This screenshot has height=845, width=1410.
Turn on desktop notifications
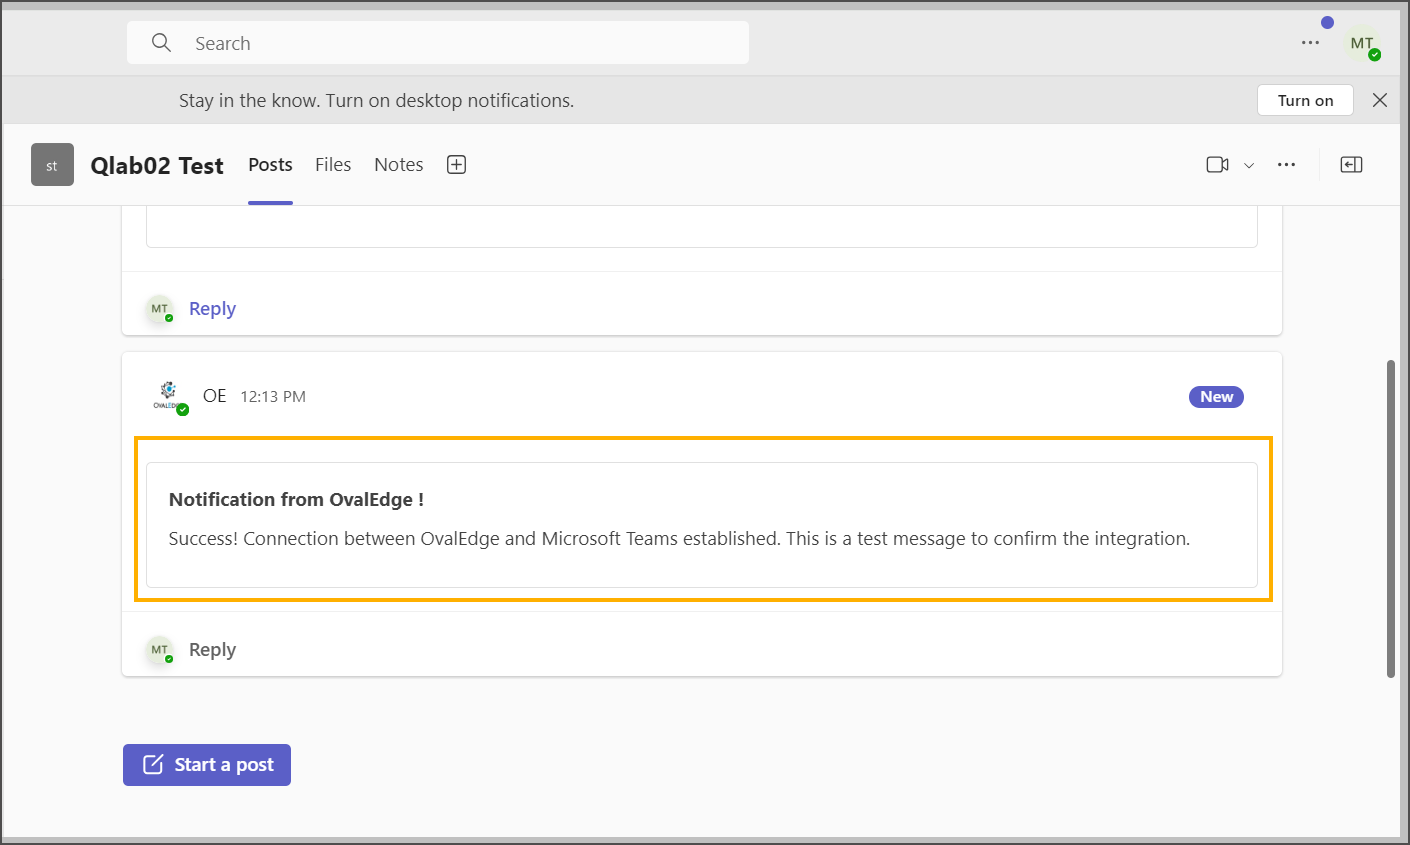[1305, 100]
